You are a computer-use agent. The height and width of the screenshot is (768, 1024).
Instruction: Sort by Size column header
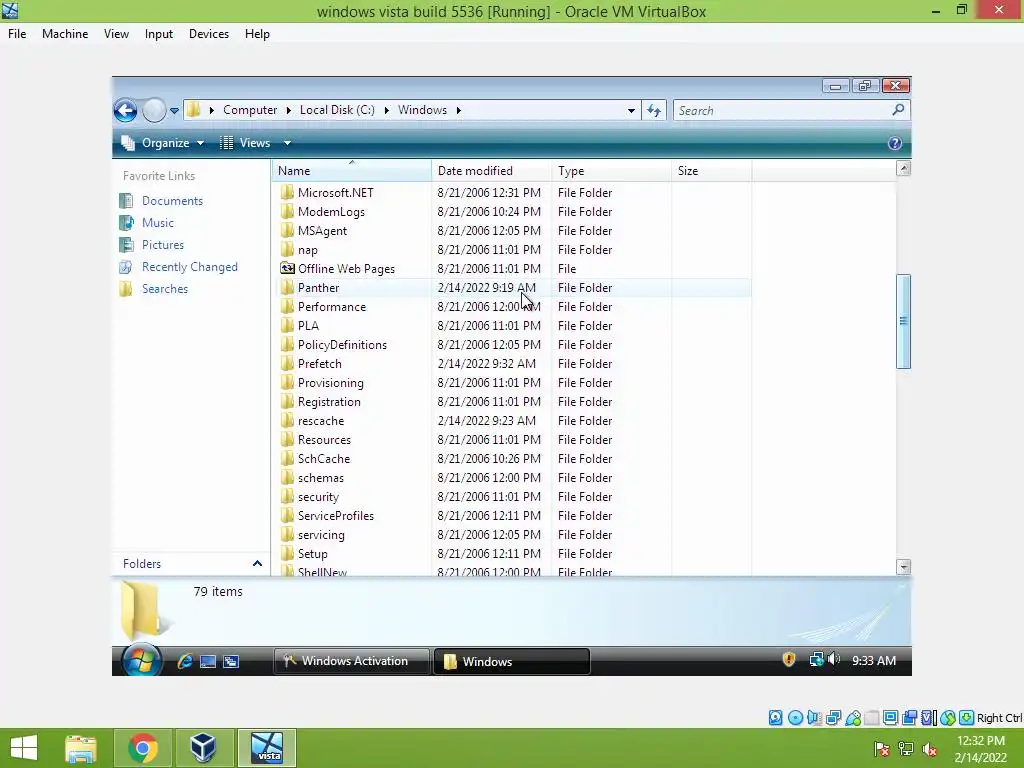pyautogui.click(x=711, y=170)
